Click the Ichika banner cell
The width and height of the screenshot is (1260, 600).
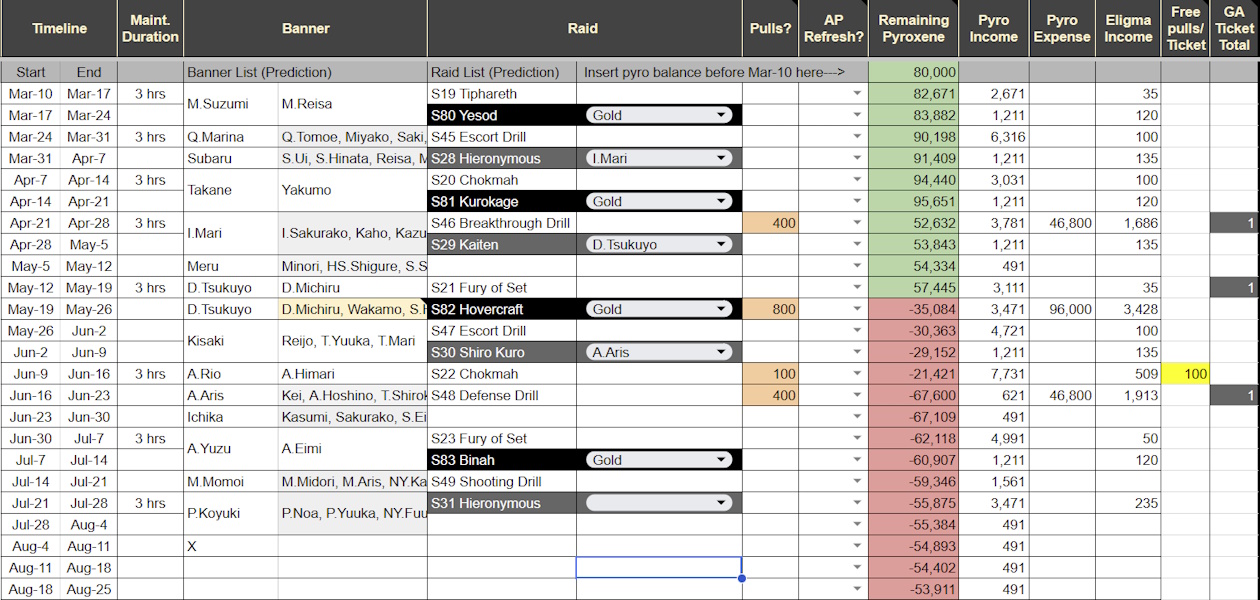point(231,417)
